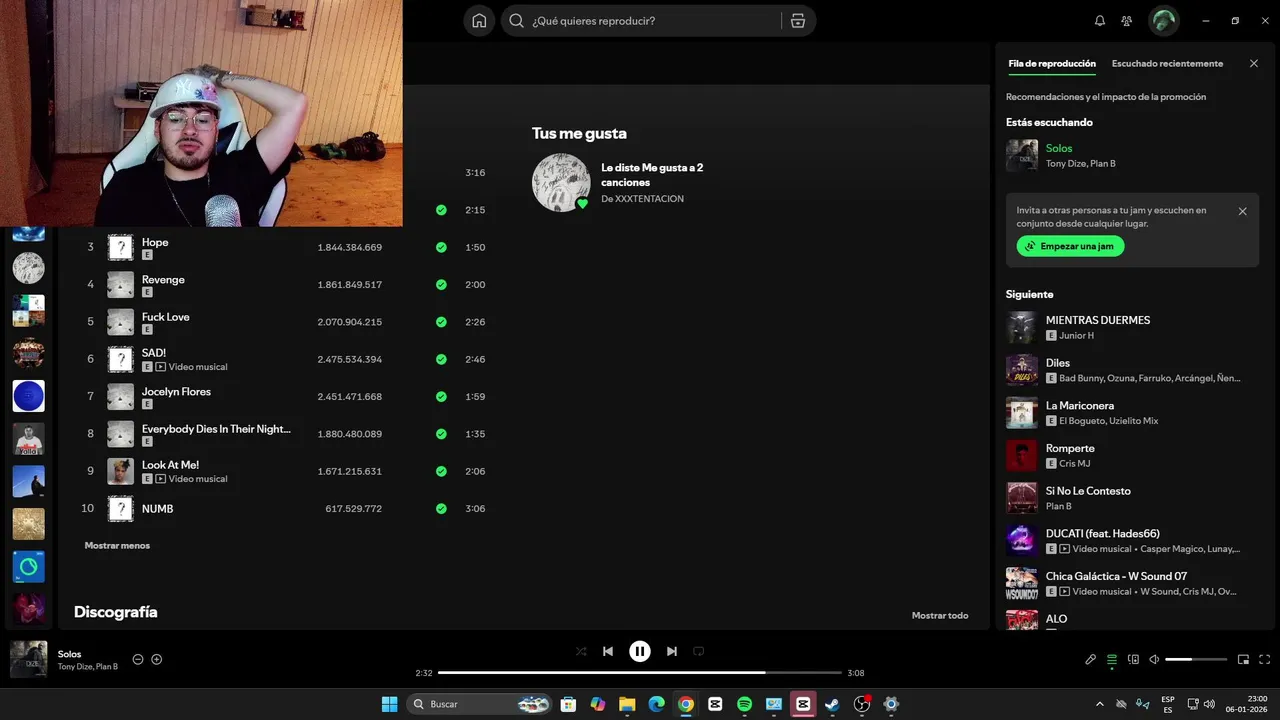Open OBS Studio from the taskbar
The height and width of the screenshot is (720, 1280).
tap(862, 704)
